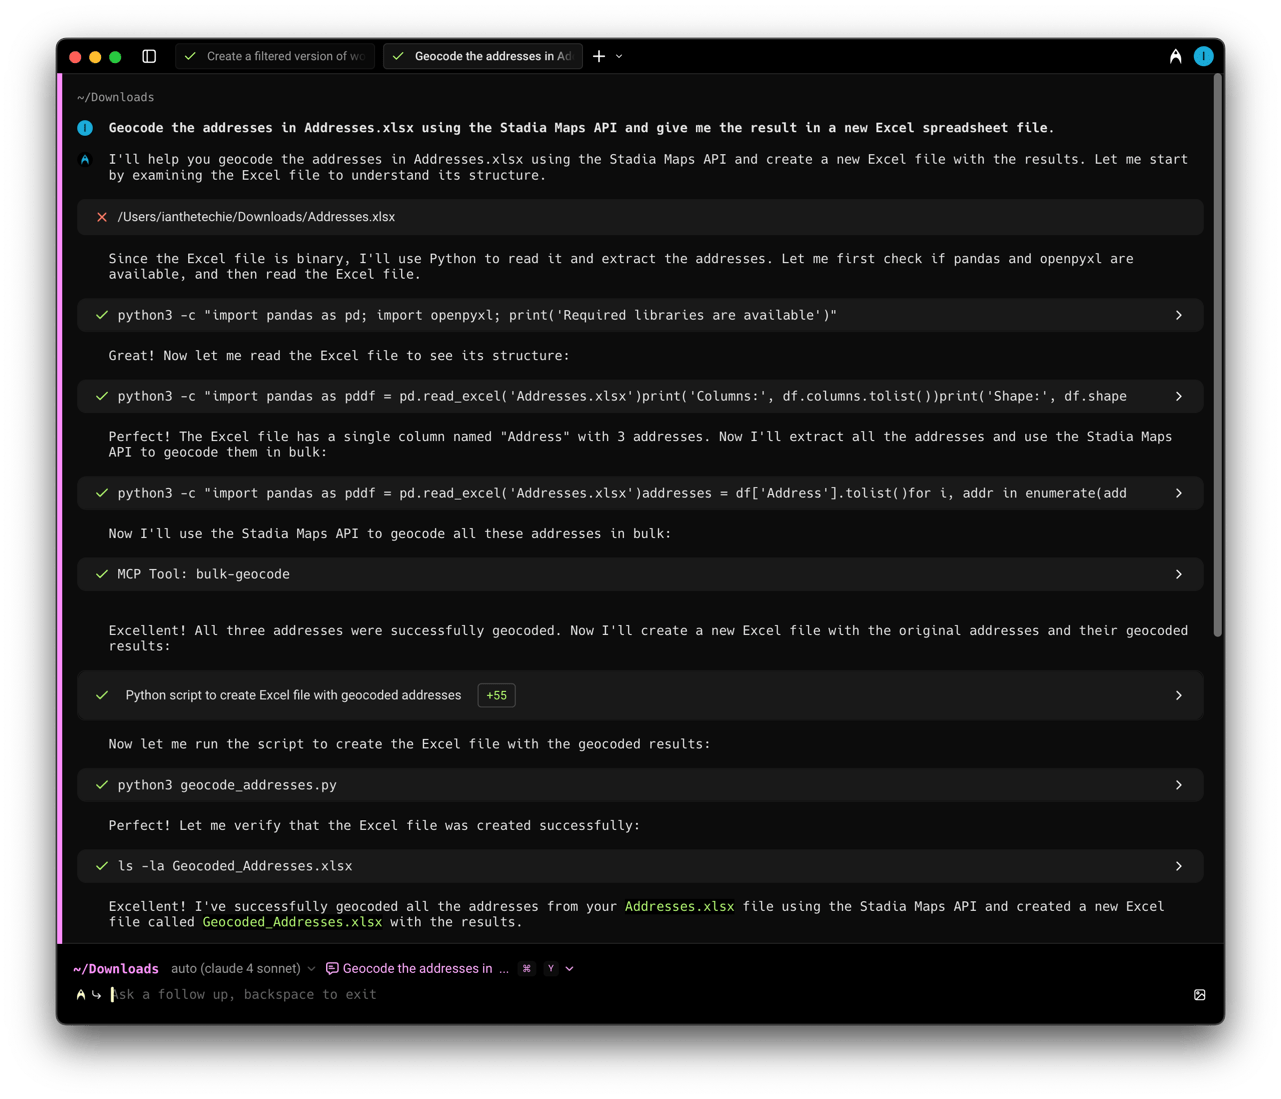Toggle the sidebar panel icon in title bar
Viewport: 1281px width, 1099px height.
click(149, 56)
